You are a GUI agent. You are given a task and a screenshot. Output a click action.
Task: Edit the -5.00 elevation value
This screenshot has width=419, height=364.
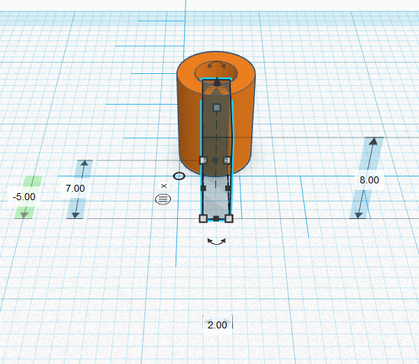[x=24, y=197]
